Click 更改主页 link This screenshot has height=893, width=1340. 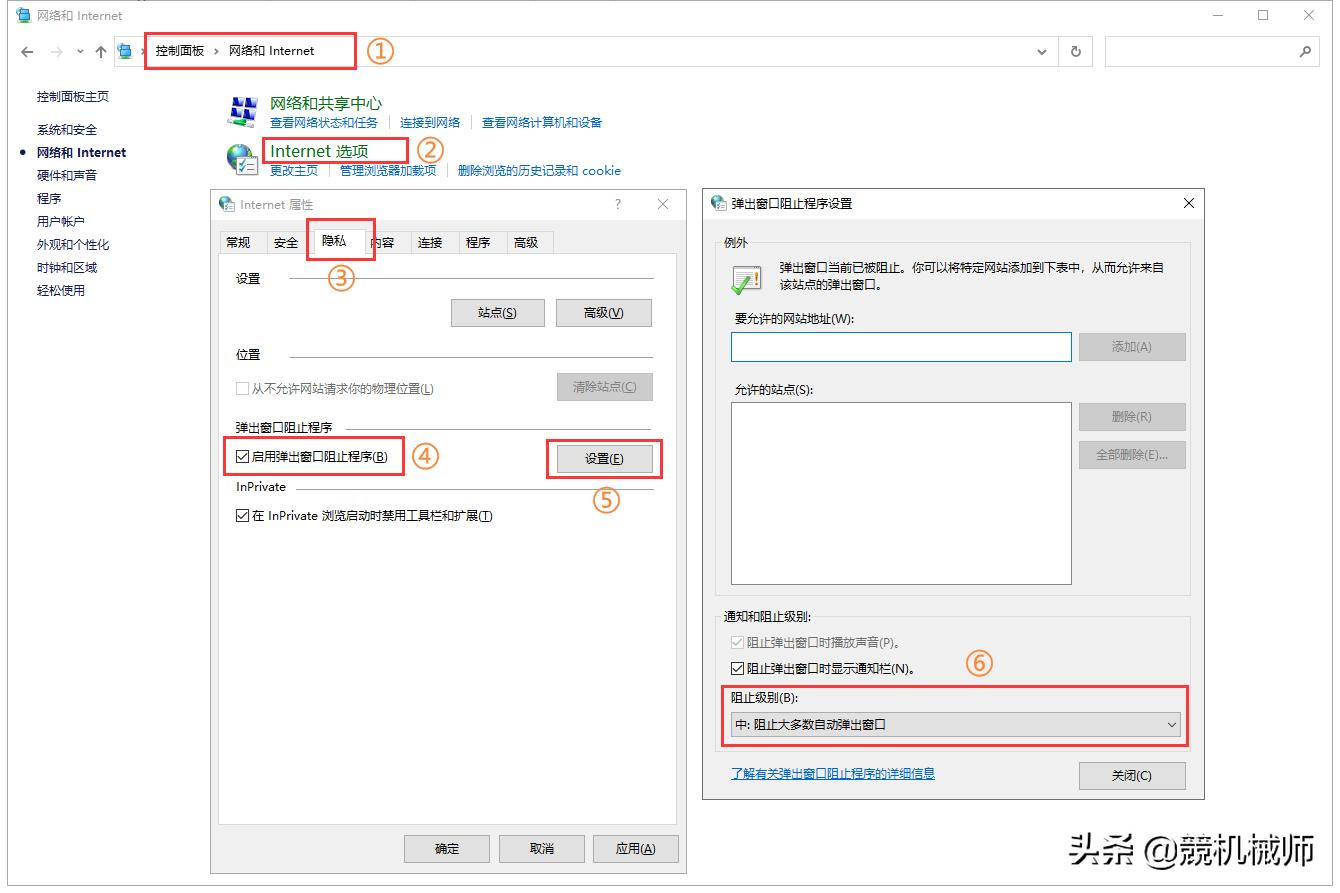294,170
